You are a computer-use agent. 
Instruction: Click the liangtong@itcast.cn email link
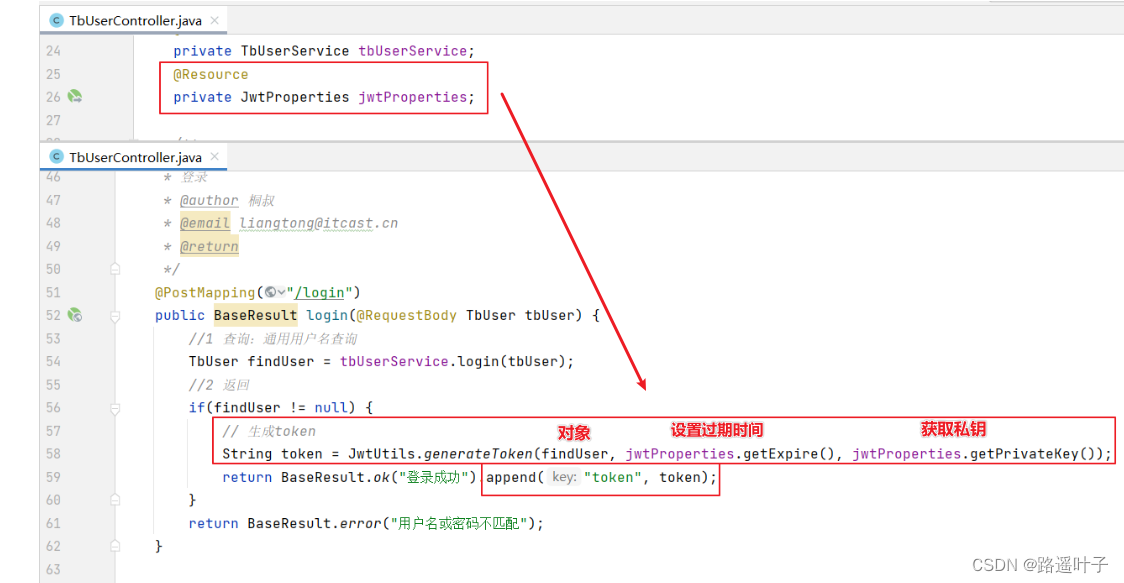click(x=318, y=223)
